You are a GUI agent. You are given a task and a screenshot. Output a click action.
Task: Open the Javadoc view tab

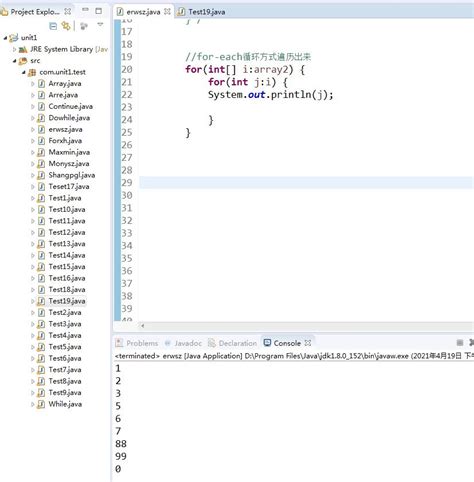[x=183, y=343]
